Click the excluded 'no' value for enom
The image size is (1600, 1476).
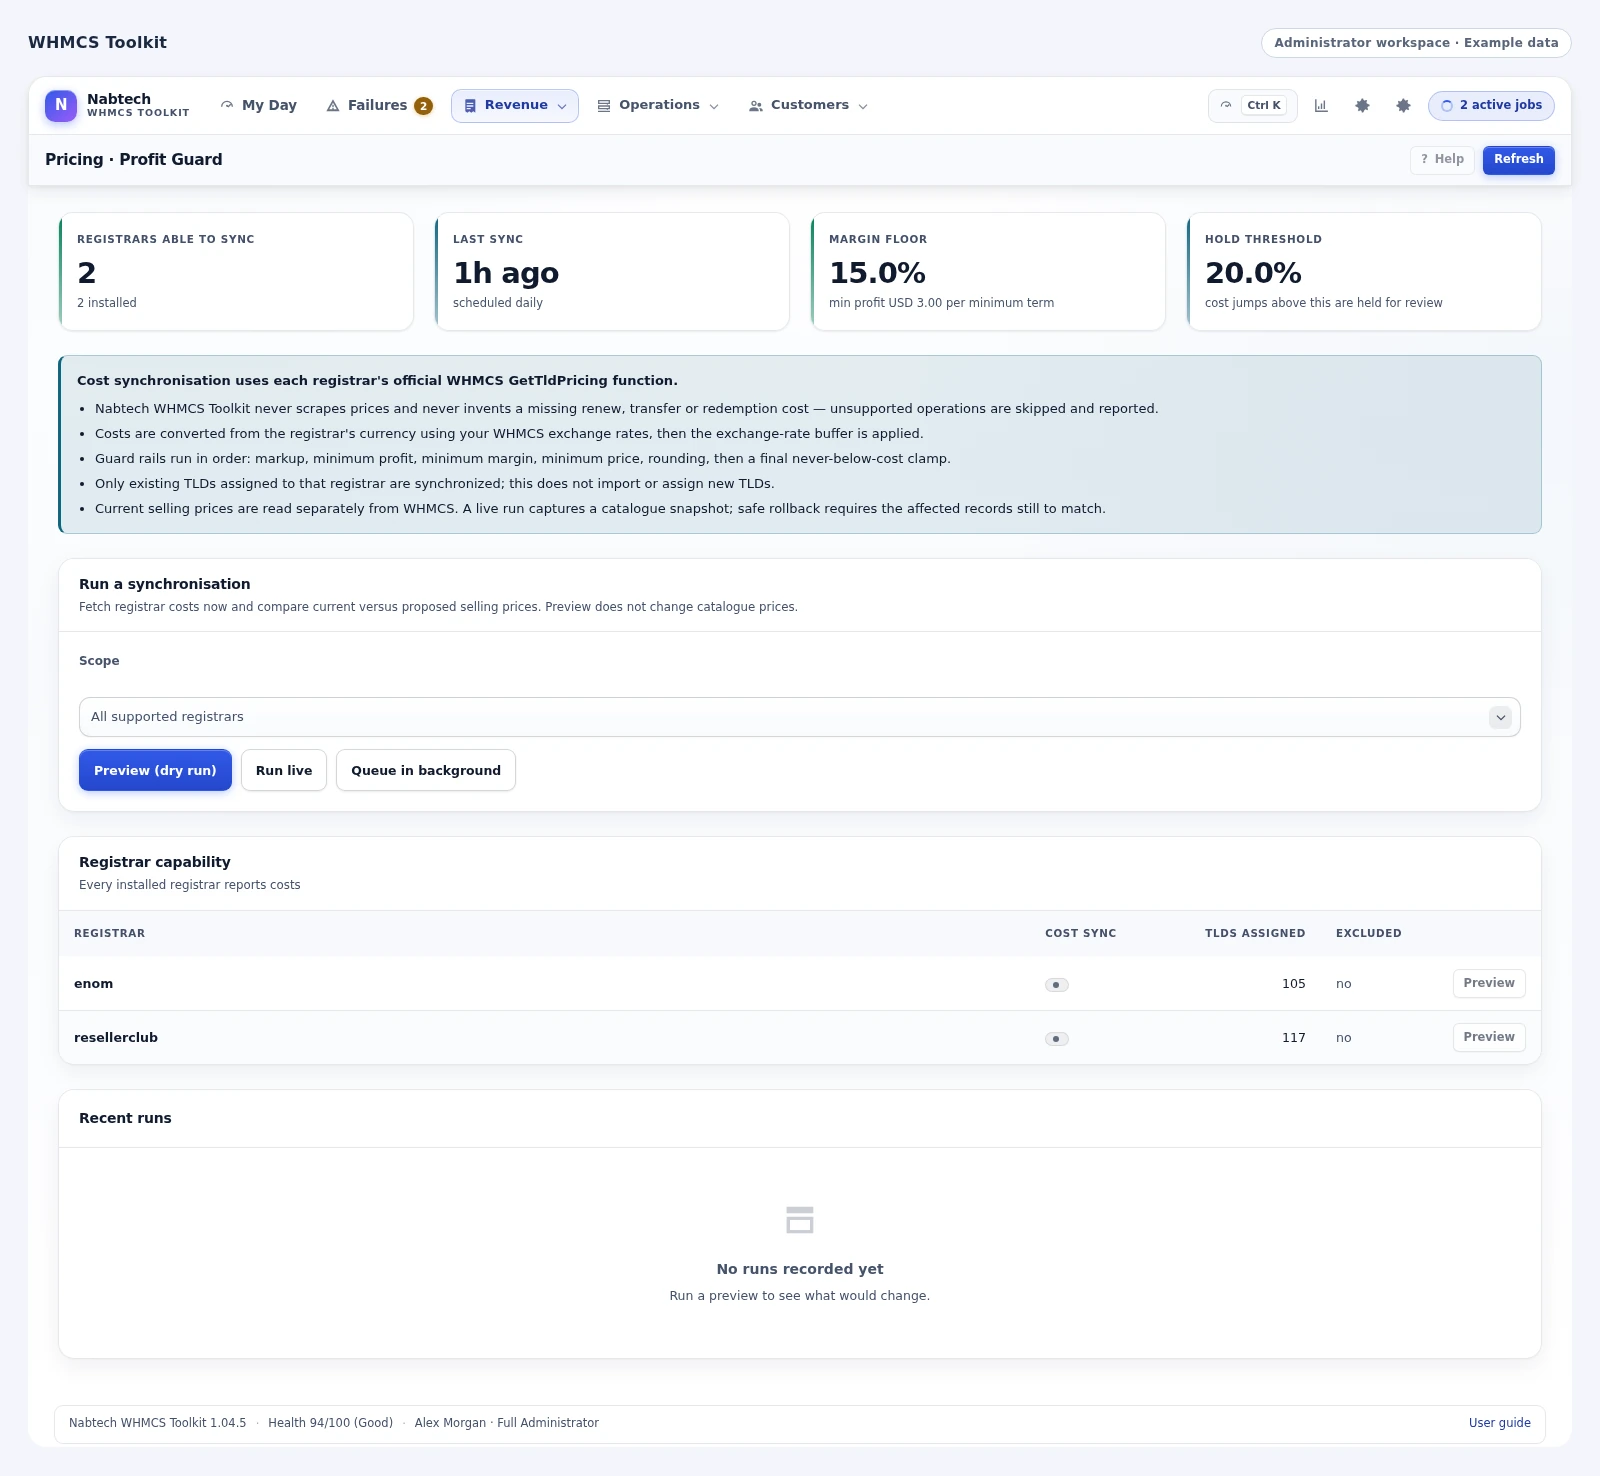pos(1343,984)
